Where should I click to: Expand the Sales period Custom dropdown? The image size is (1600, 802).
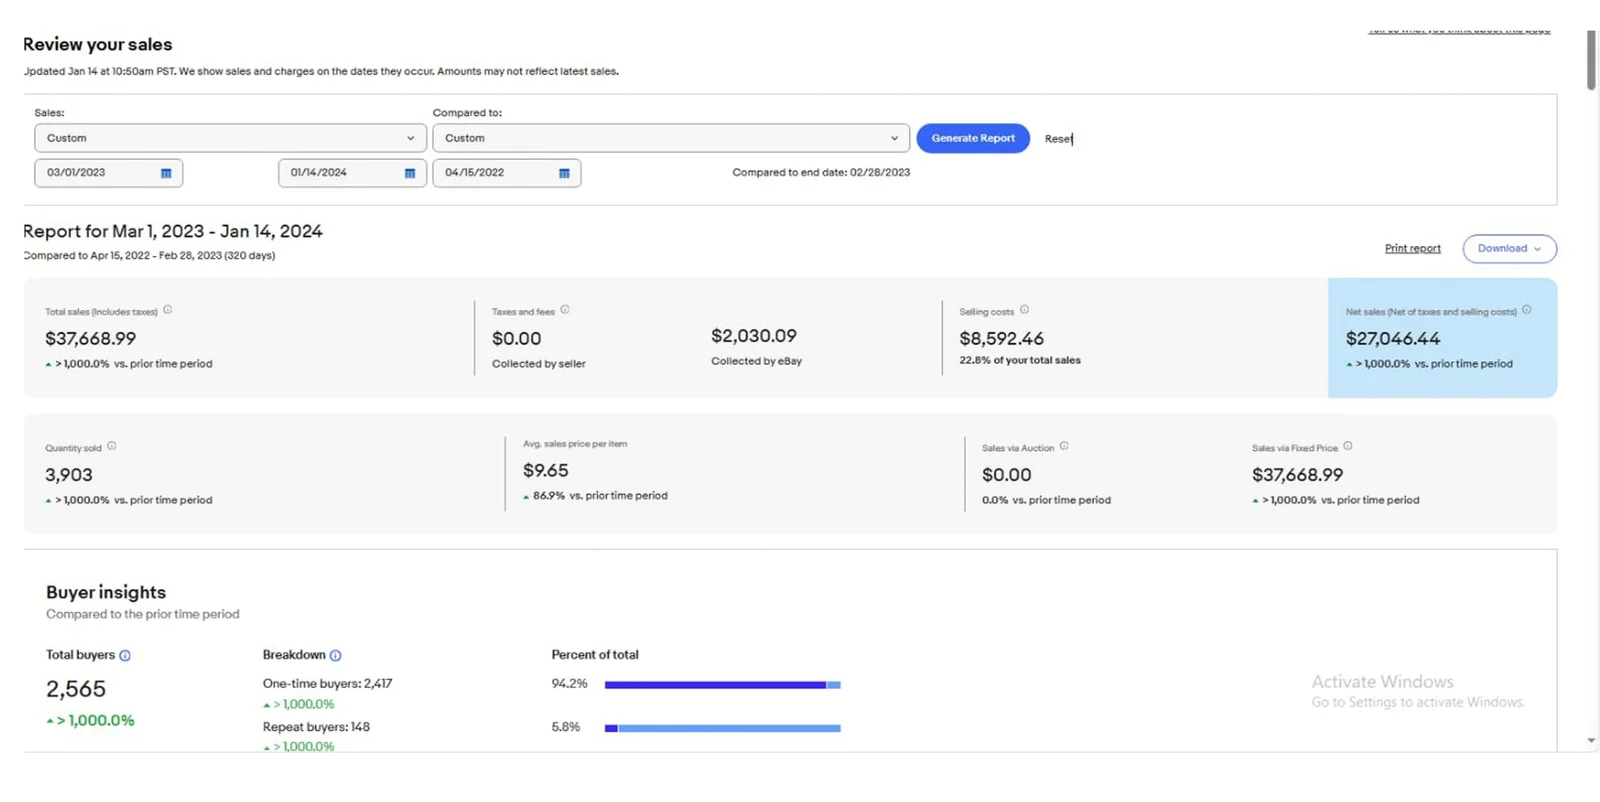pos(230,138)
